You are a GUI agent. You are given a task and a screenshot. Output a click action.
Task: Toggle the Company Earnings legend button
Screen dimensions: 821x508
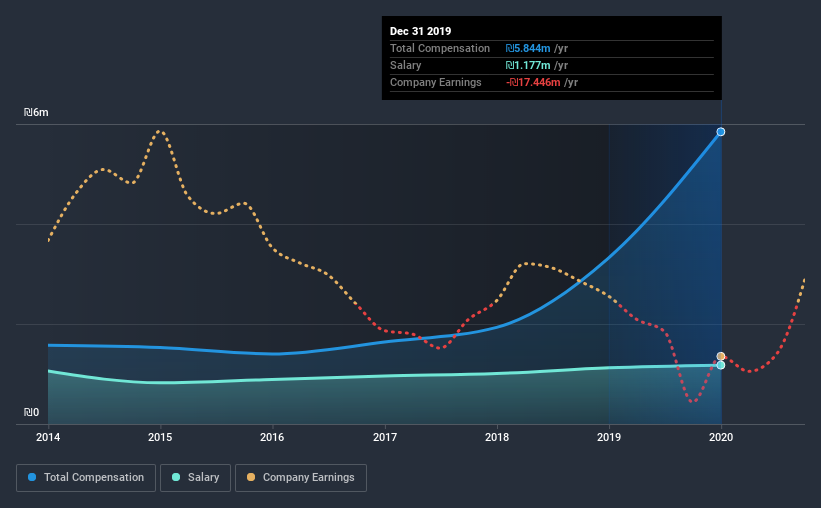click(x=301, y=478)
